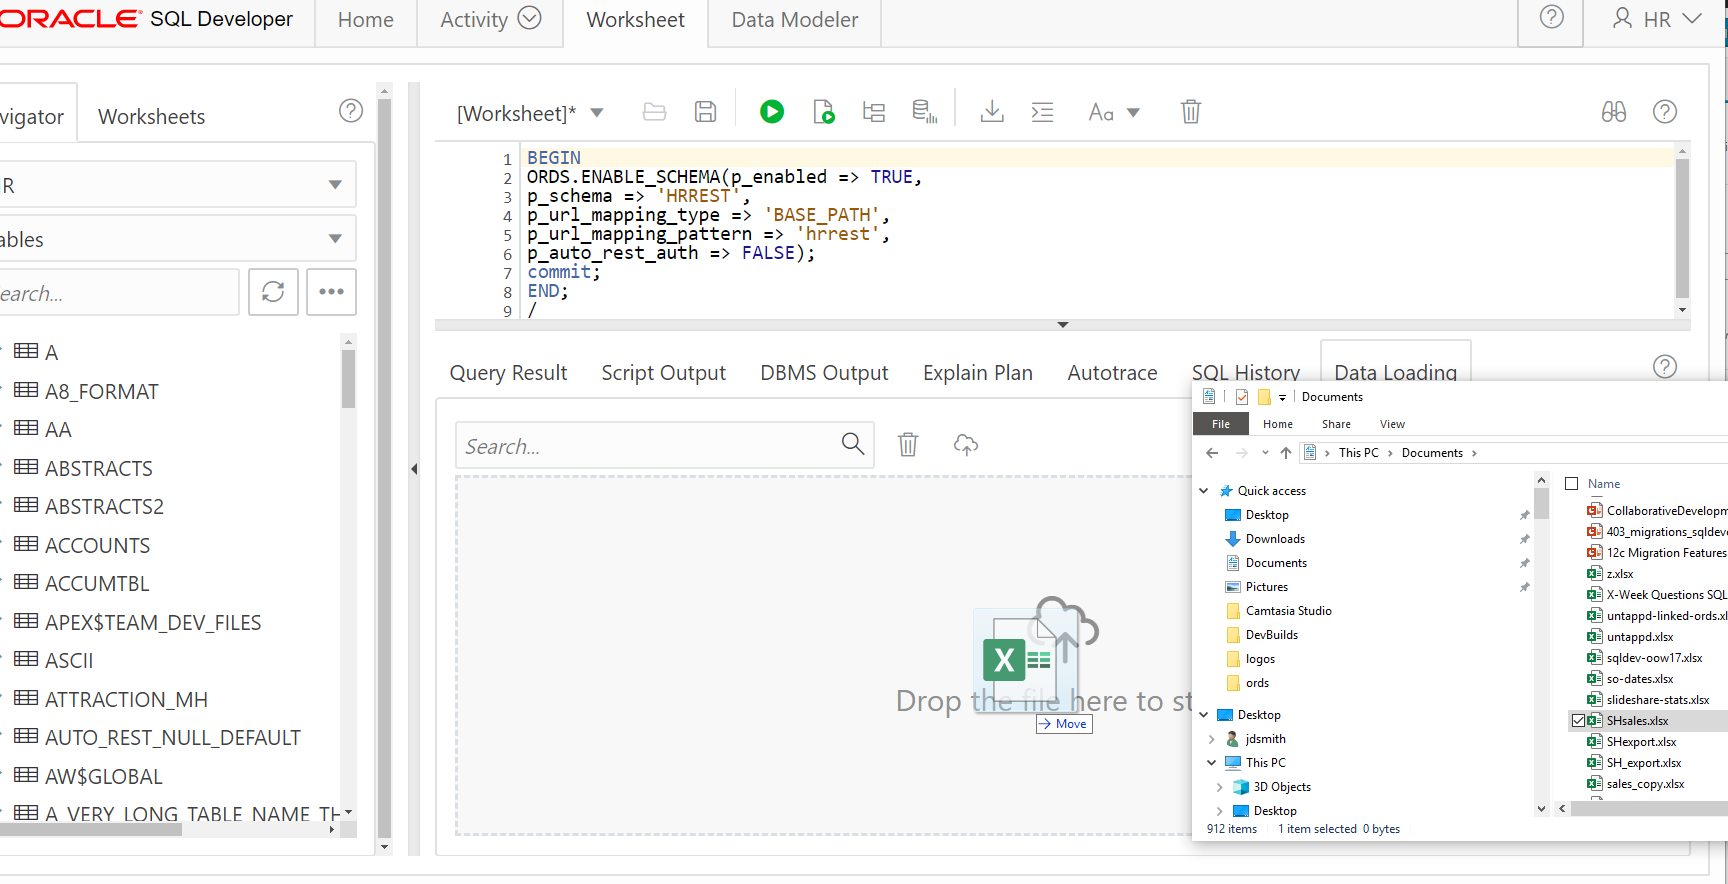Open File menu in File Explorer
Image resolution: width=1728 pixels, height=884 pixels.
pos(1221,424)
